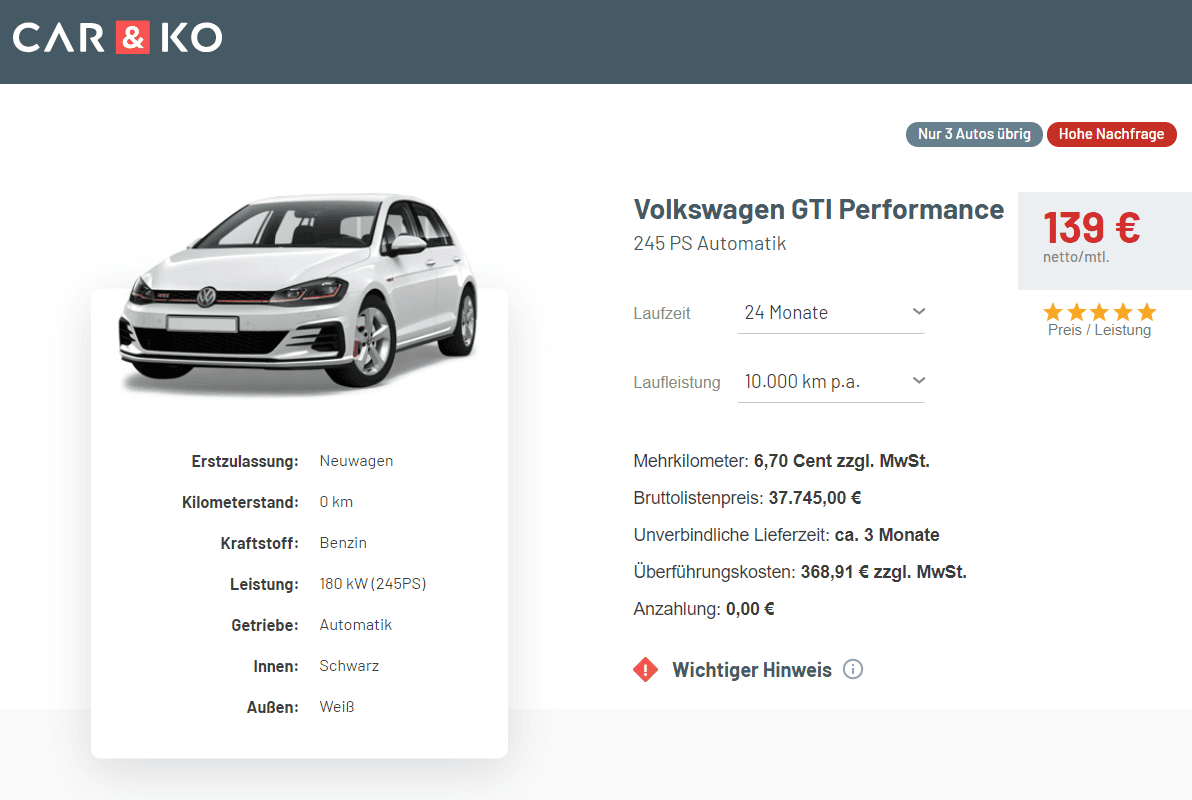Click the Wichtiger Hinweis link
Viewport: 1192px width, 800px height.
coord(752,670)
